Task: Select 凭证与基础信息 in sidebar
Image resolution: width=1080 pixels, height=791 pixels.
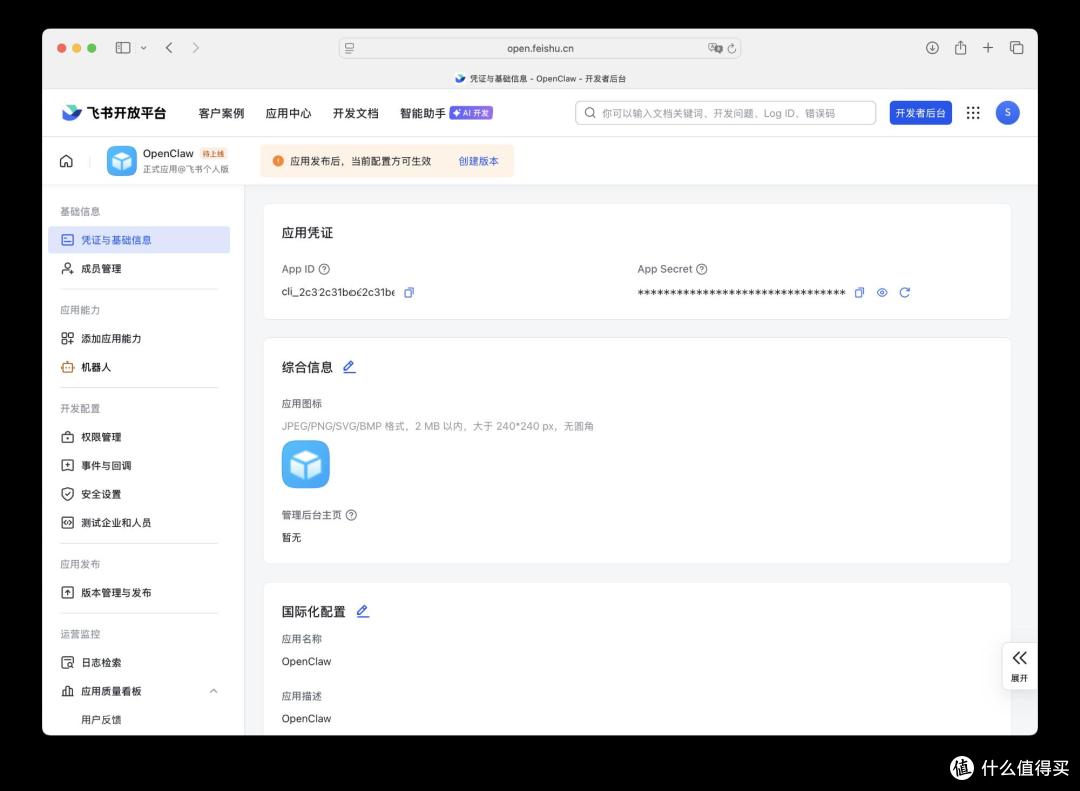Action: [139, 240]
